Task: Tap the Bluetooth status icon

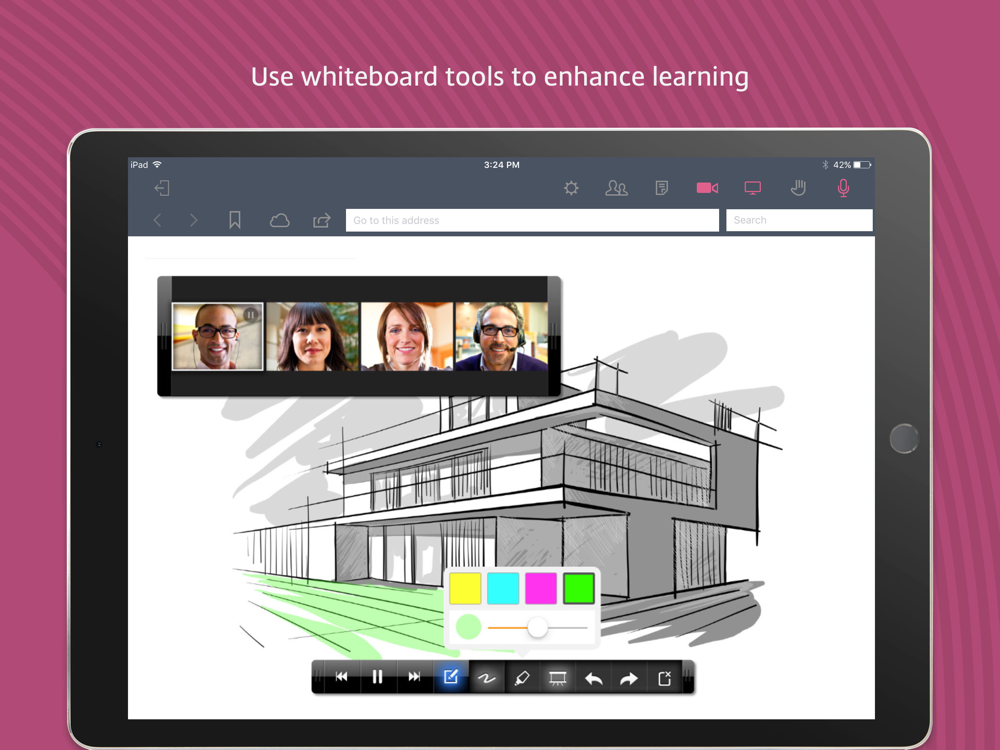Action: click(825, 165)
